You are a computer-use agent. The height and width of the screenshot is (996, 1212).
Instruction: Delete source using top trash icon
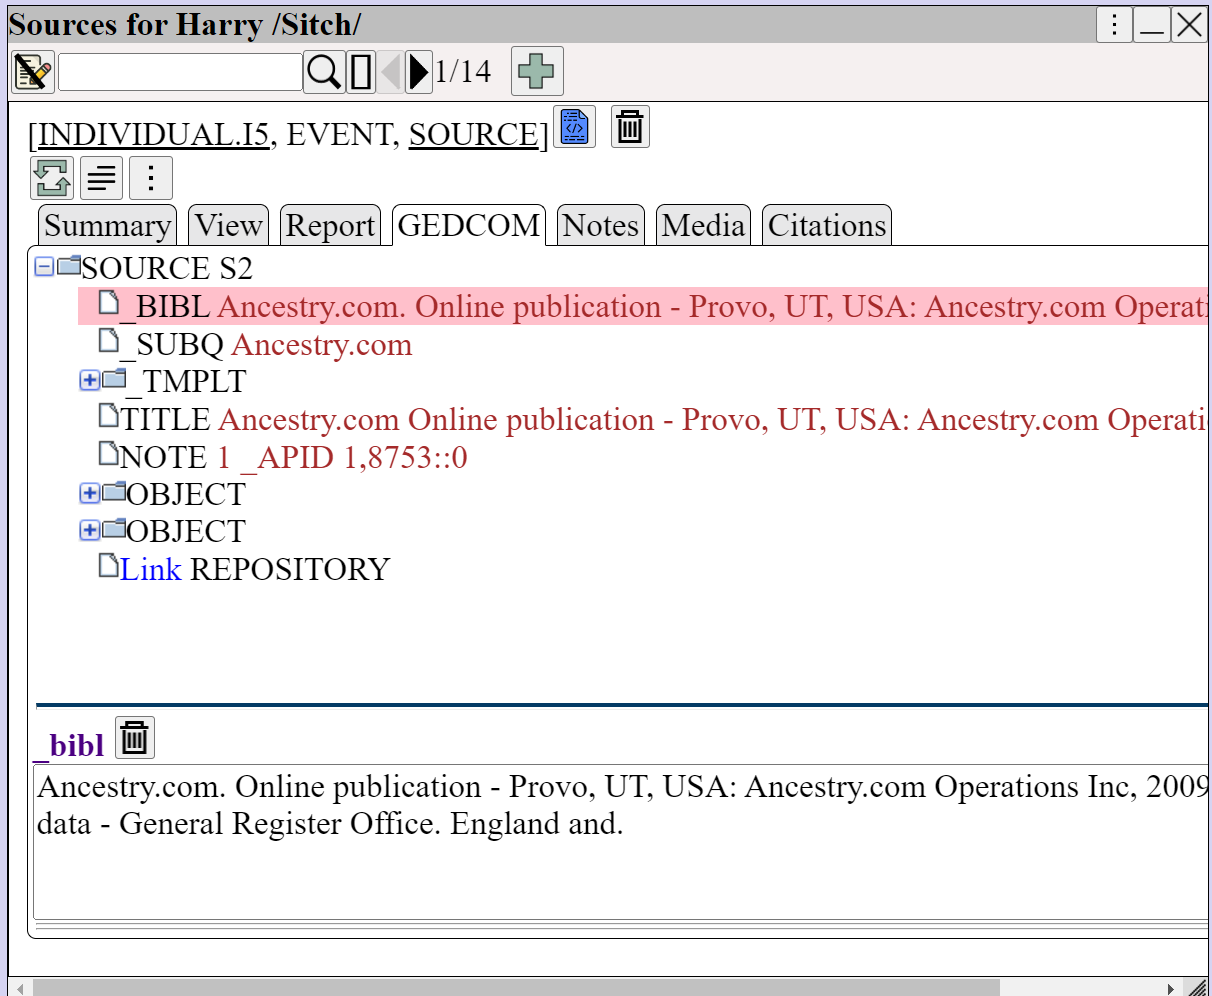pos(630,127)
